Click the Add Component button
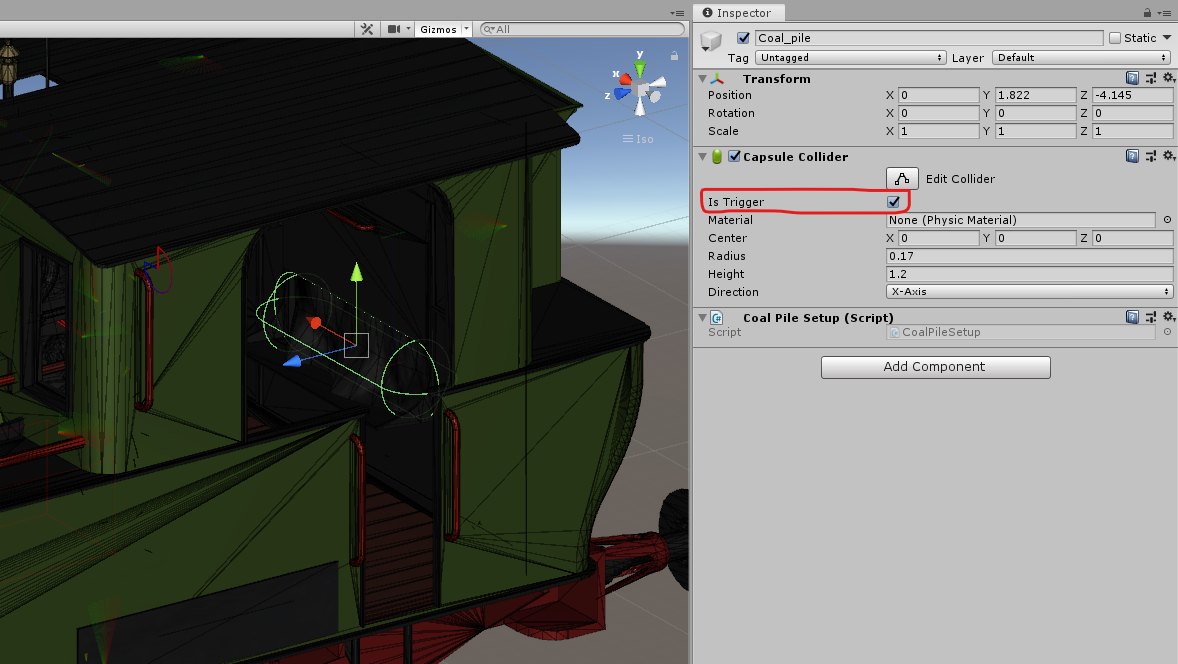The width and height of the screenshot is (1178, 664). point(935,367)
